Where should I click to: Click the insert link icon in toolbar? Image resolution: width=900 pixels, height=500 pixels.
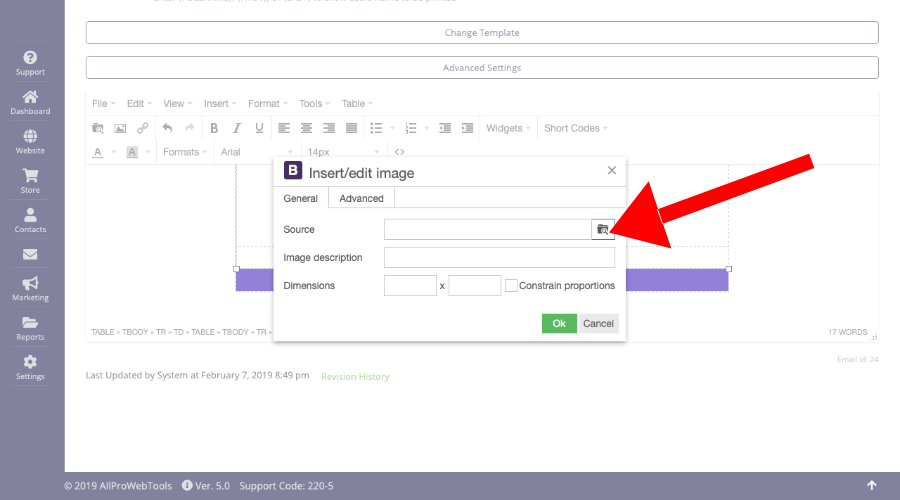pyautogui.click(x=143, y=128)
